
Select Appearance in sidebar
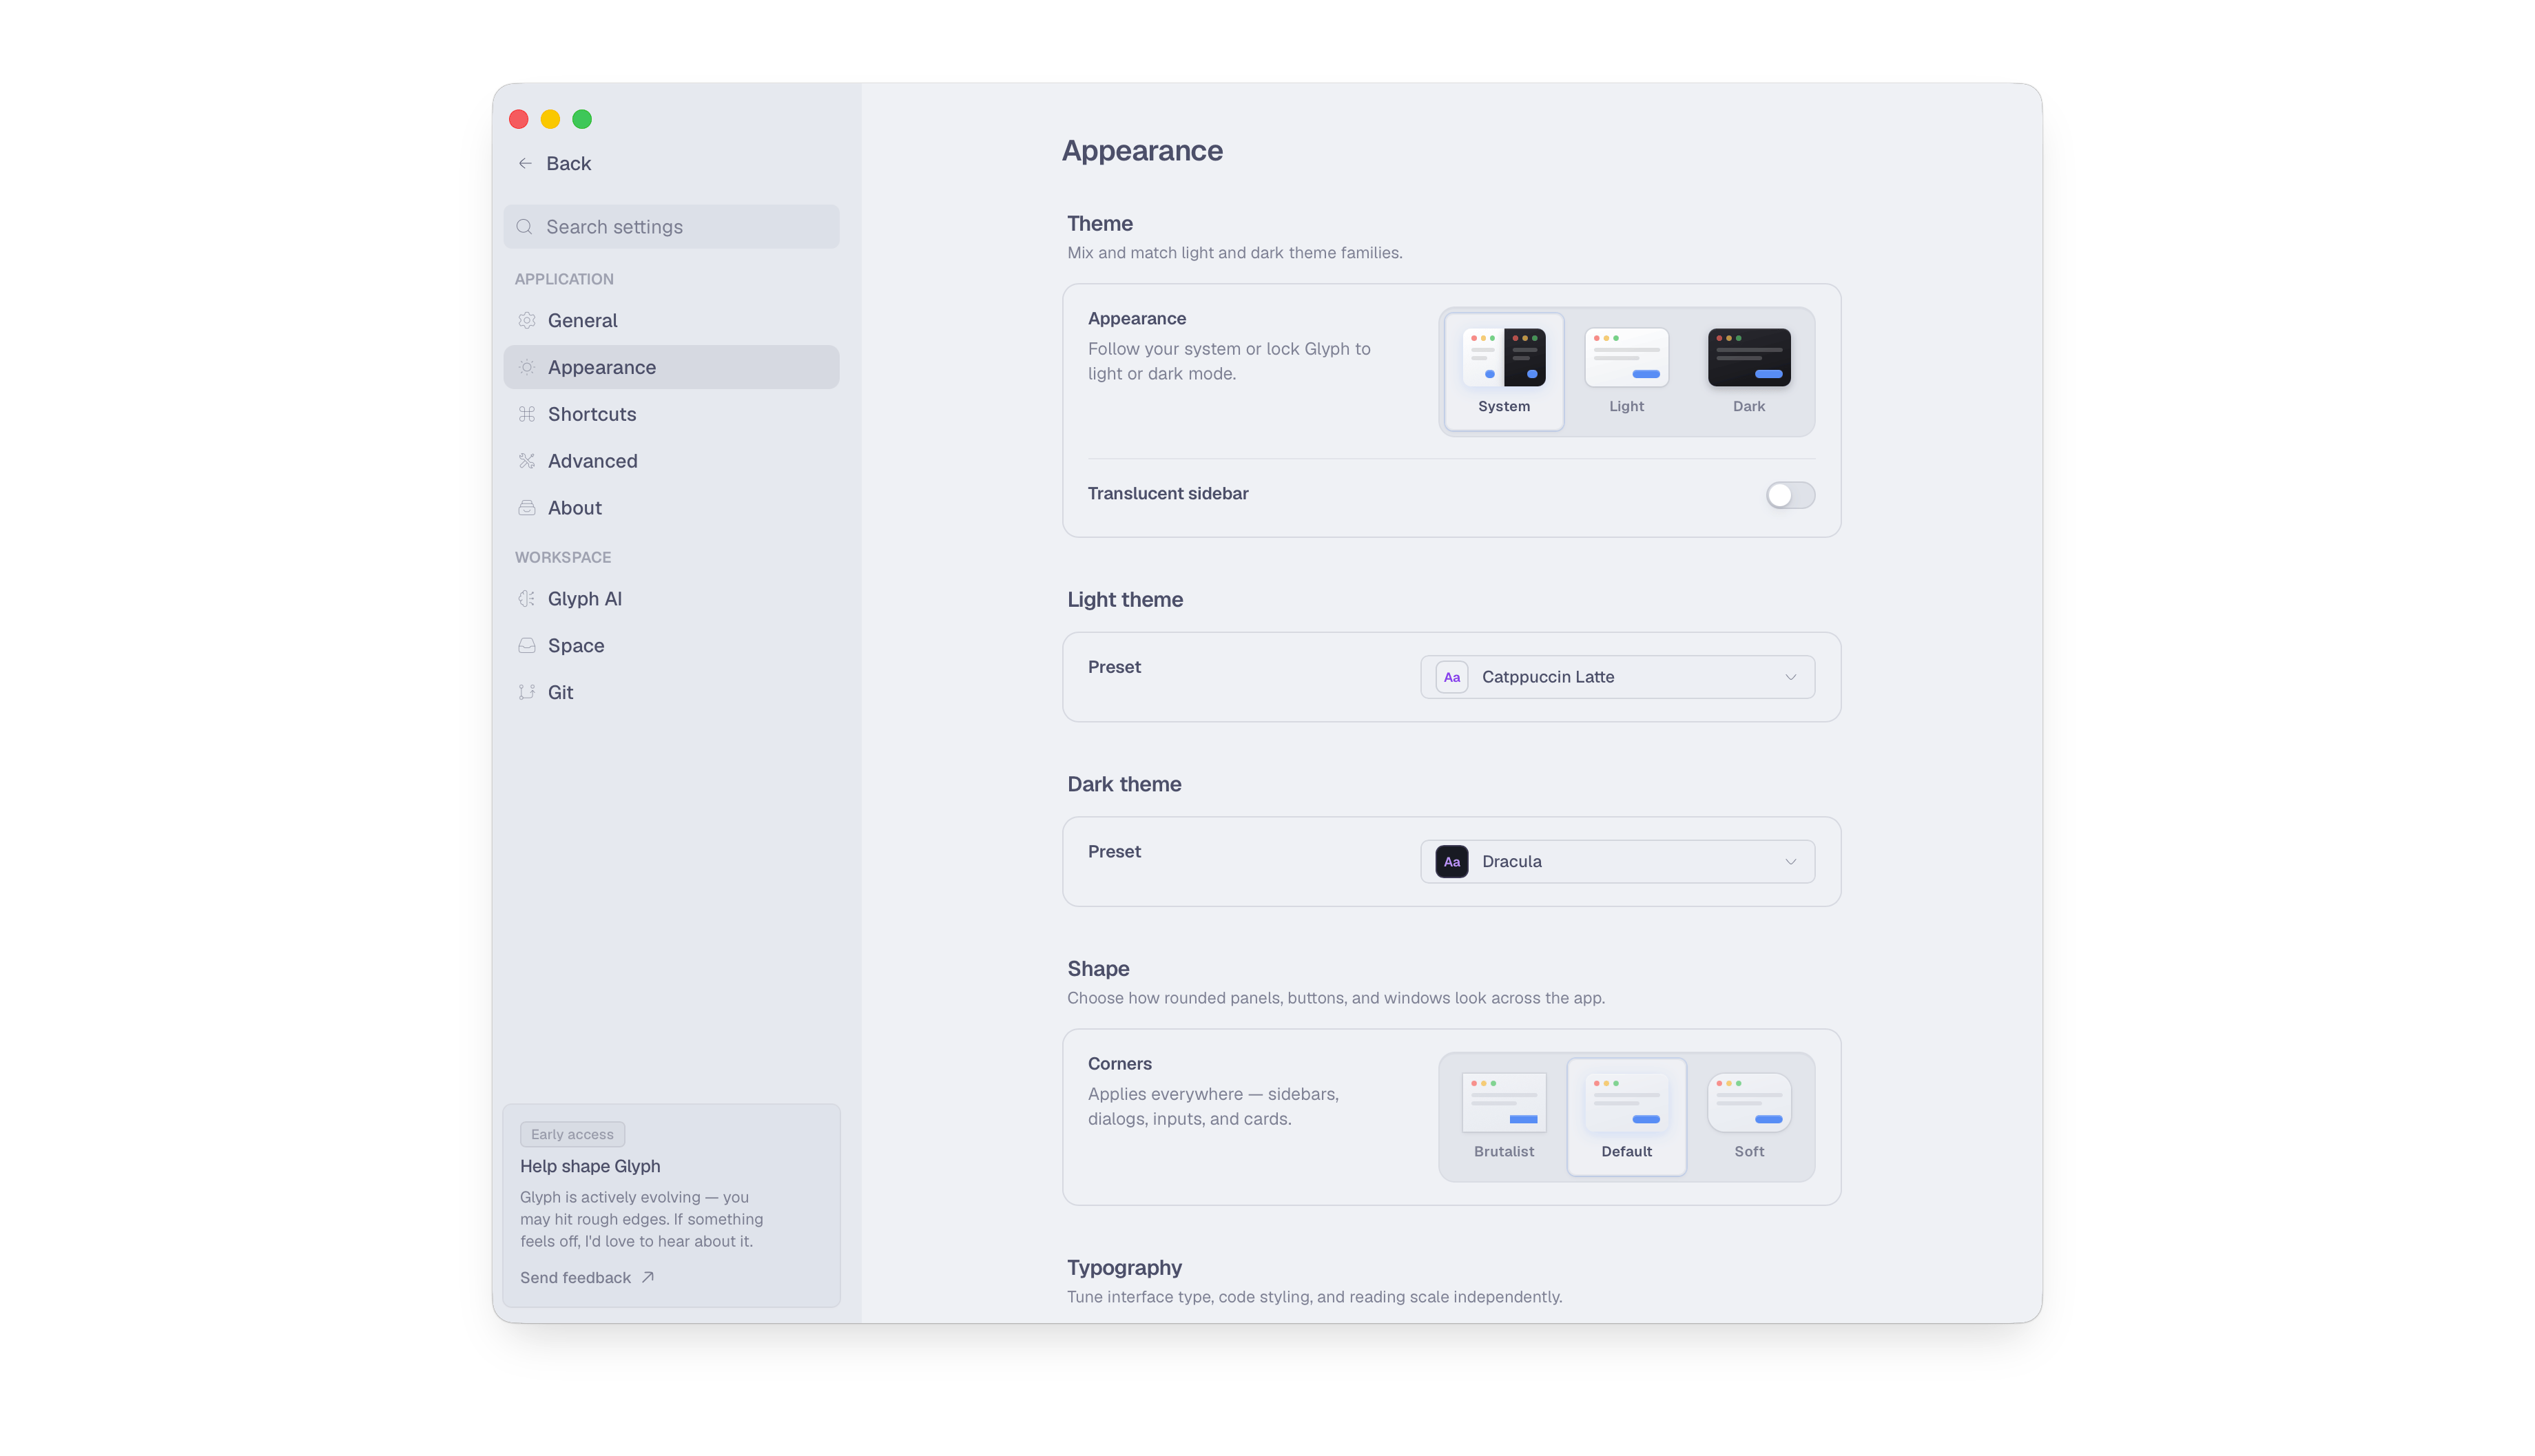click(x=671, y=367)
